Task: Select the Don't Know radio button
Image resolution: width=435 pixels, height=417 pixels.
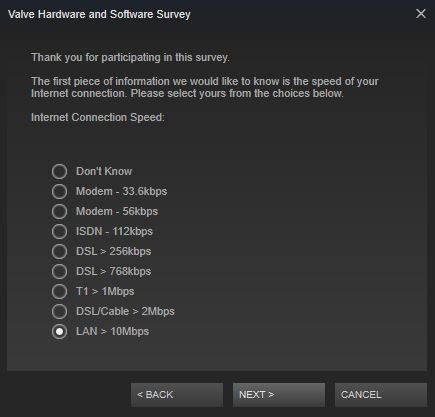Action: 59,171
